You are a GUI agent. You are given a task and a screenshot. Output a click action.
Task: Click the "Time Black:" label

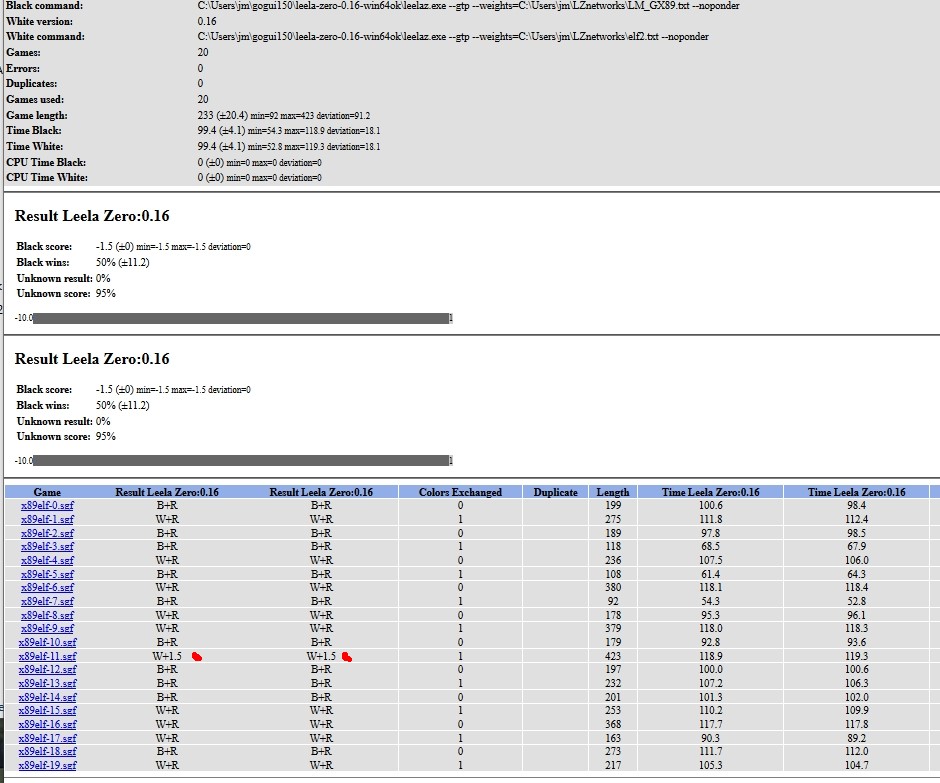point(34,131)
